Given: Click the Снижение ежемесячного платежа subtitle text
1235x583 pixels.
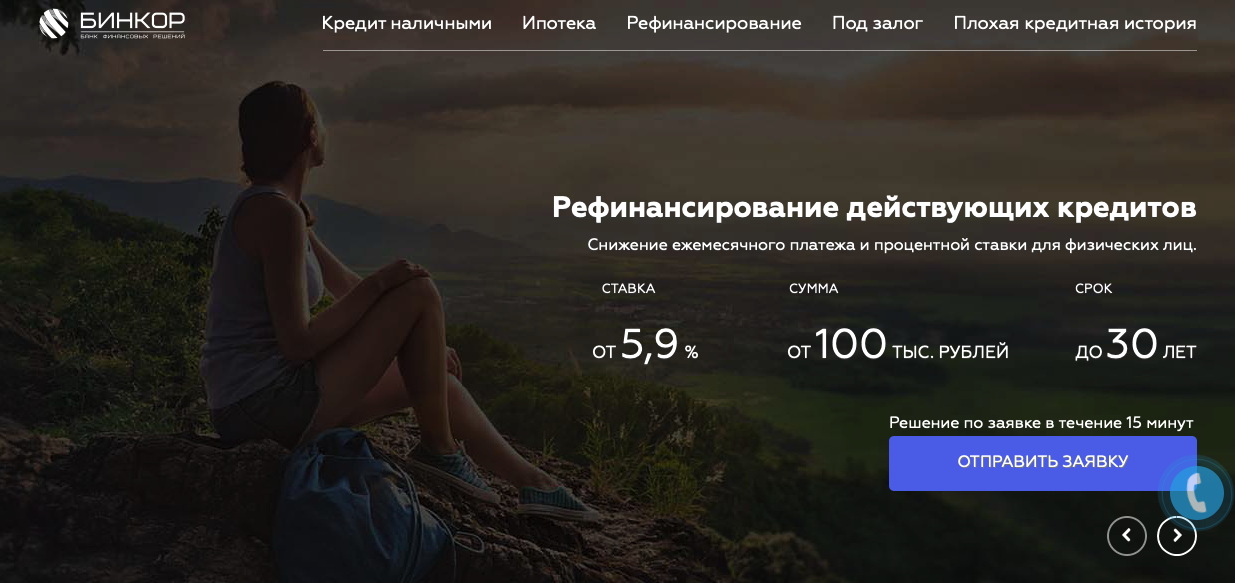Looking at the screenshot, I should (892, 245).
